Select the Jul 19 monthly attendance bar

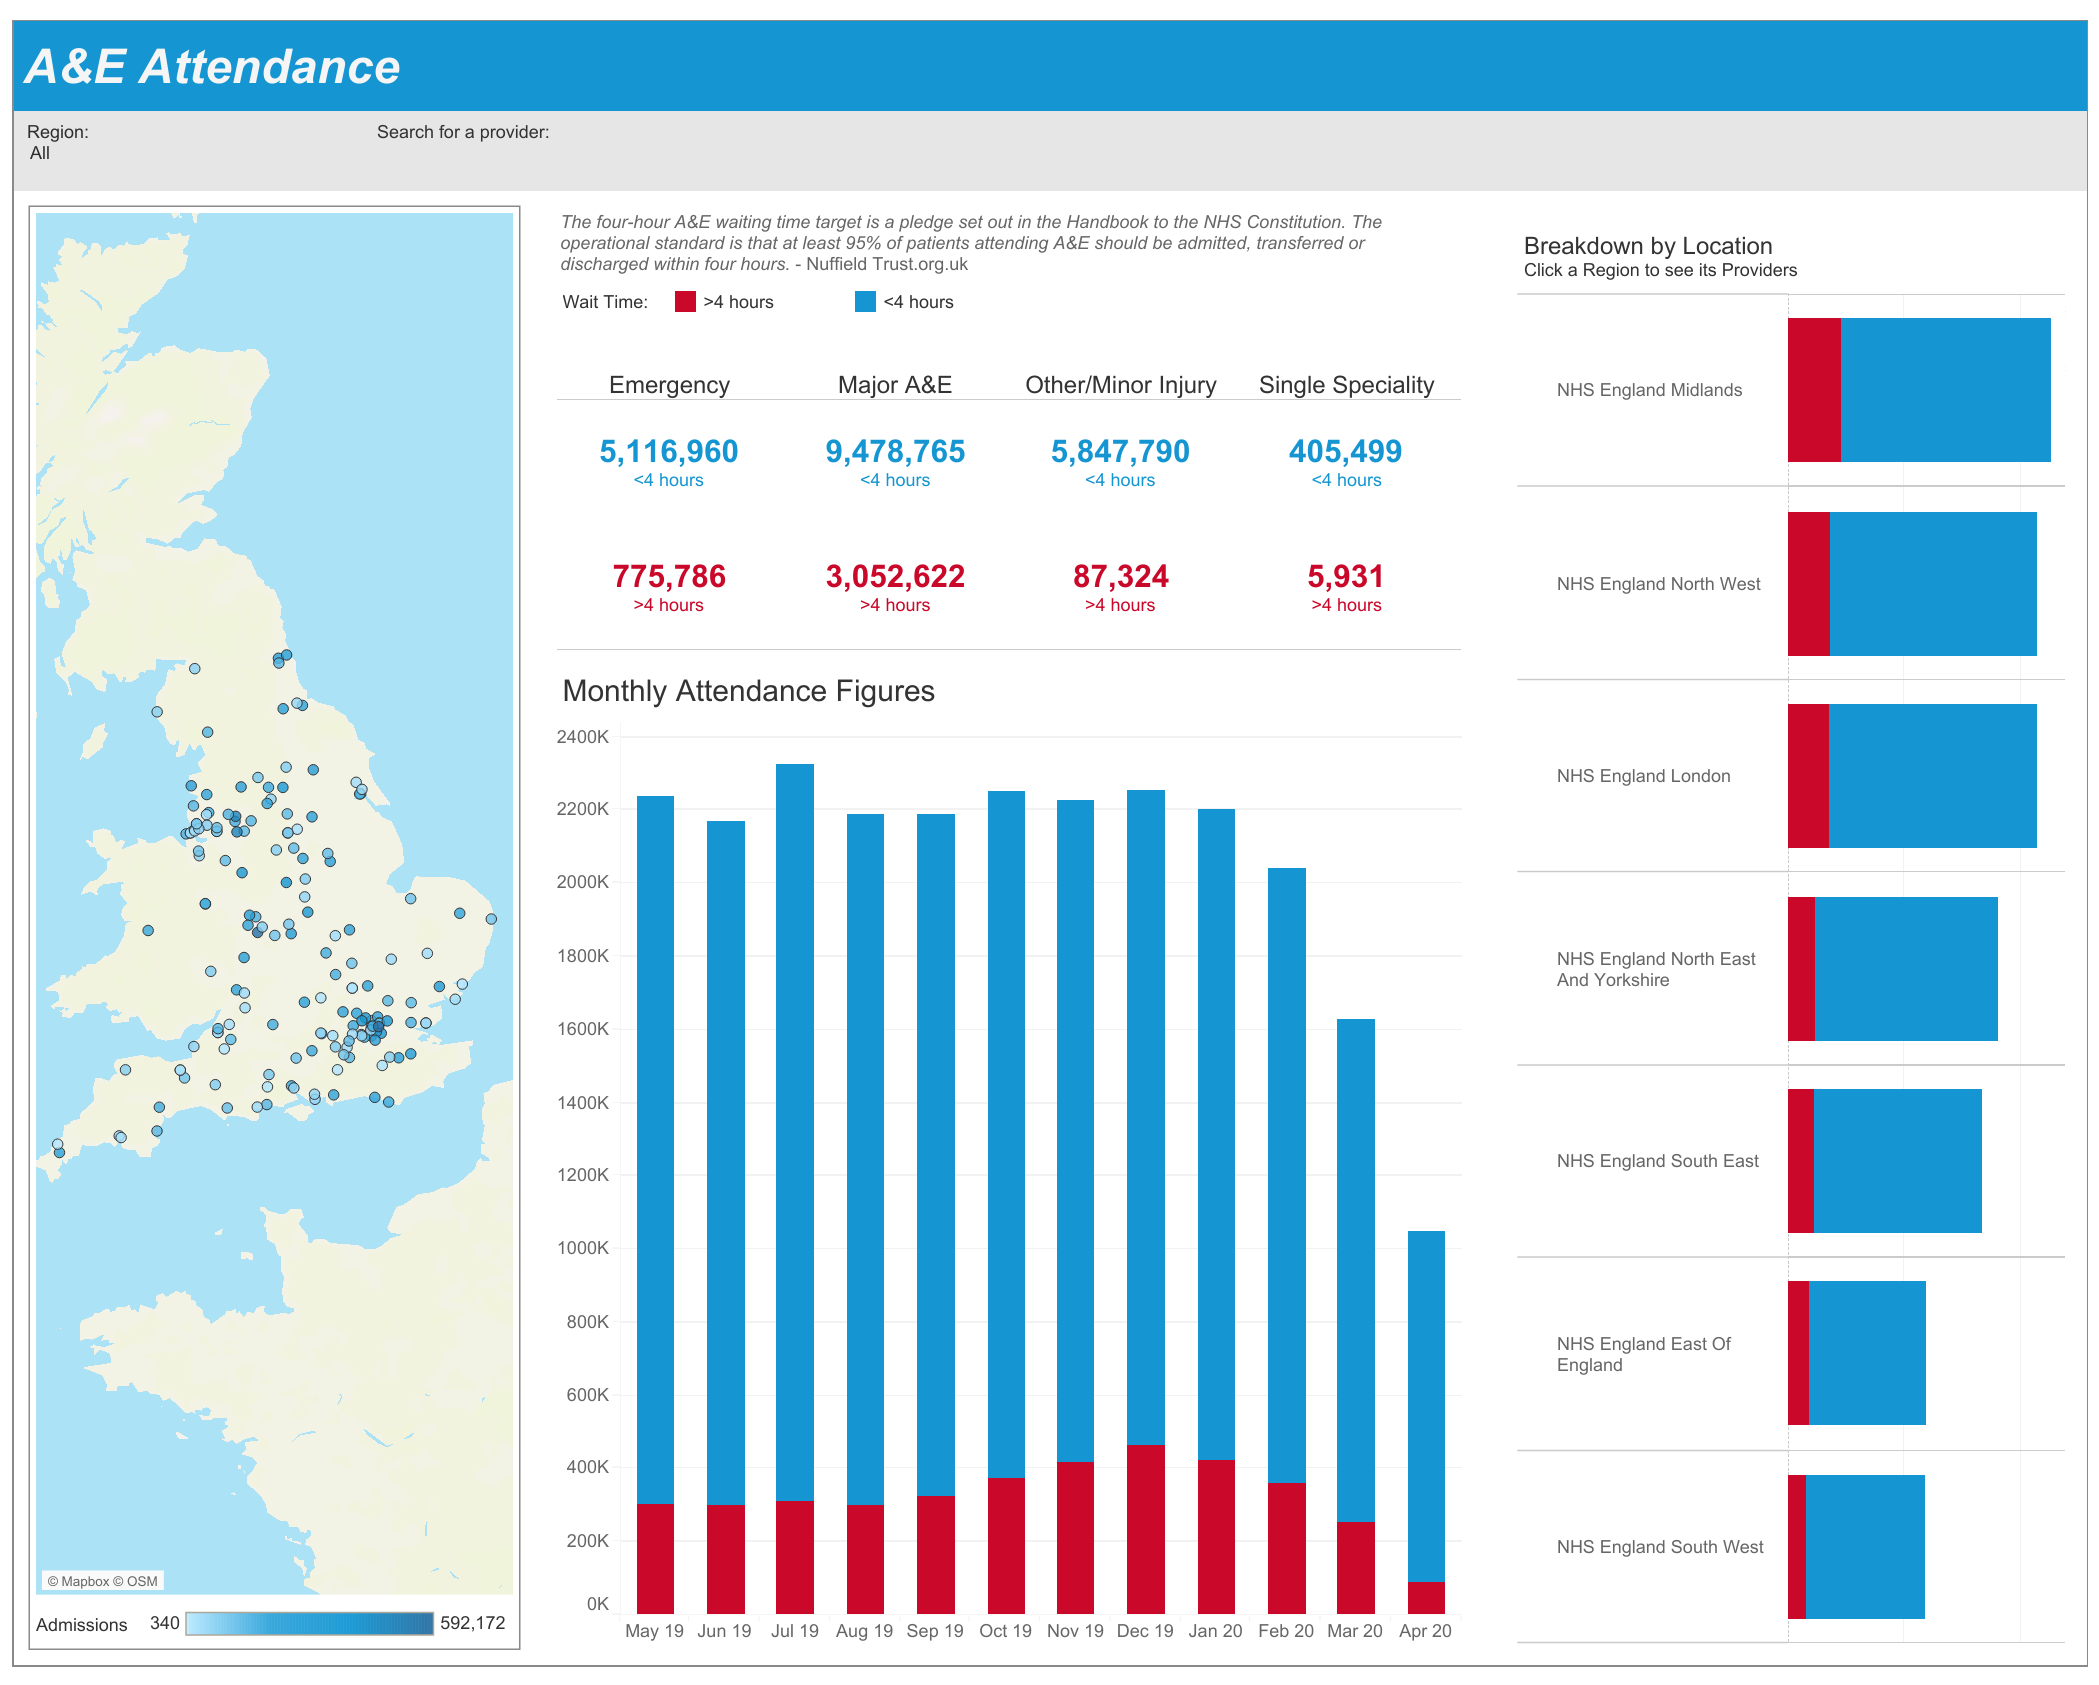tap(795, 1189)
